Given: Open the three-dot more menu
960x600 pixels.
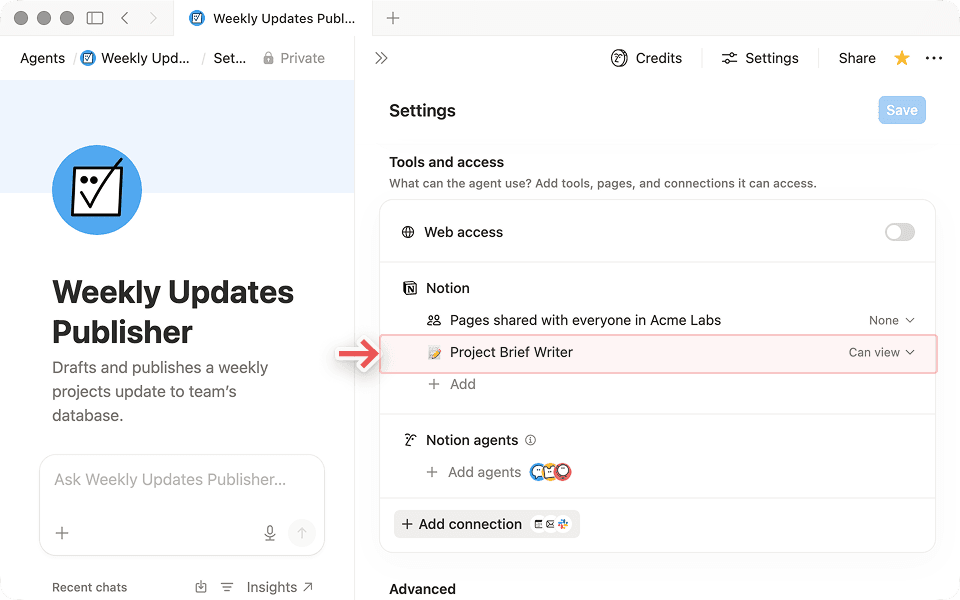Looking at the screenshot, I should (x=934, y=58).
